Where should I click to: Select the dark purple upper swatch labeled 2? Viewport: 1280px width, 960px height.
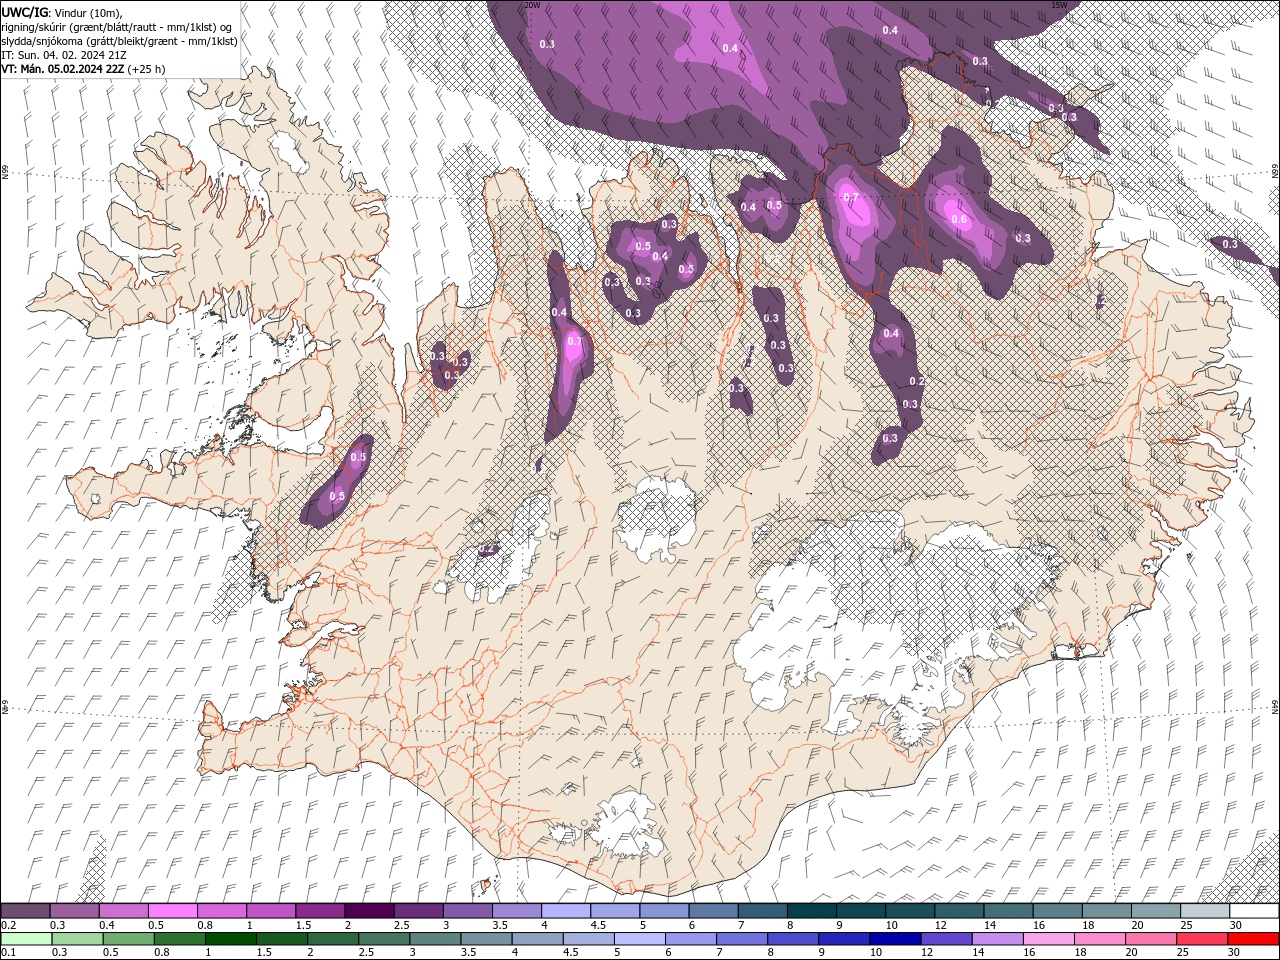(369, 910)
